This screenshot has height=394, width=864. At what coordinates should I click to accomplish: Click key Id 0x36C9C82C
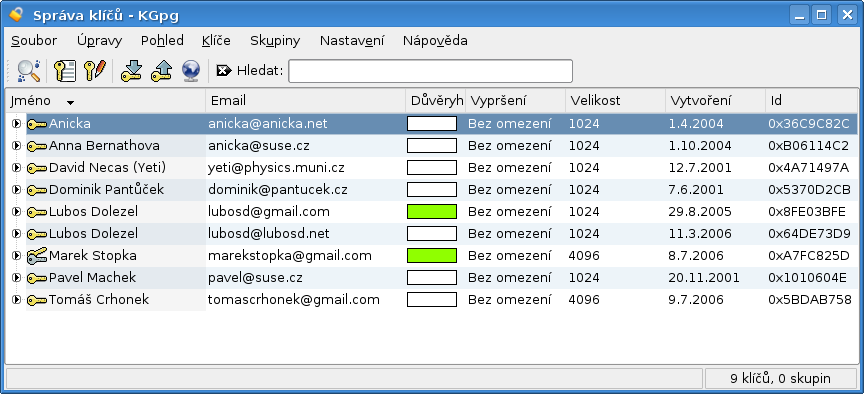[809, 124]
